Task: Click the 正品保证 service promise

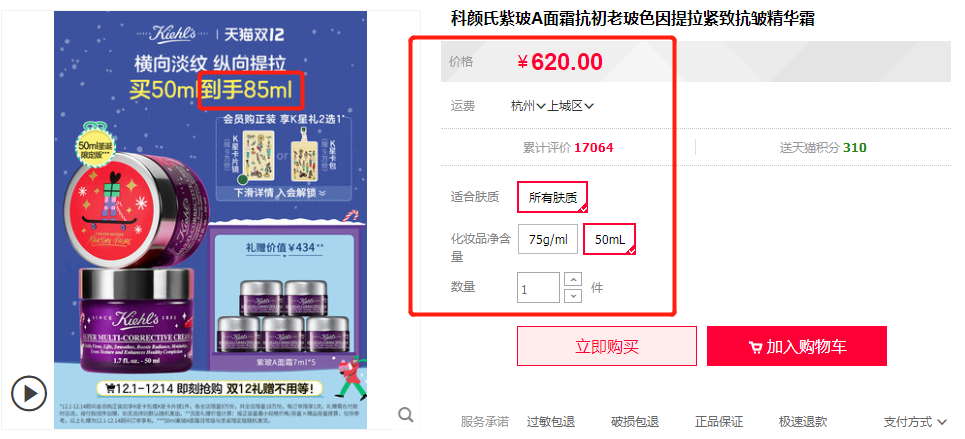Action: (x=719, y=422)
